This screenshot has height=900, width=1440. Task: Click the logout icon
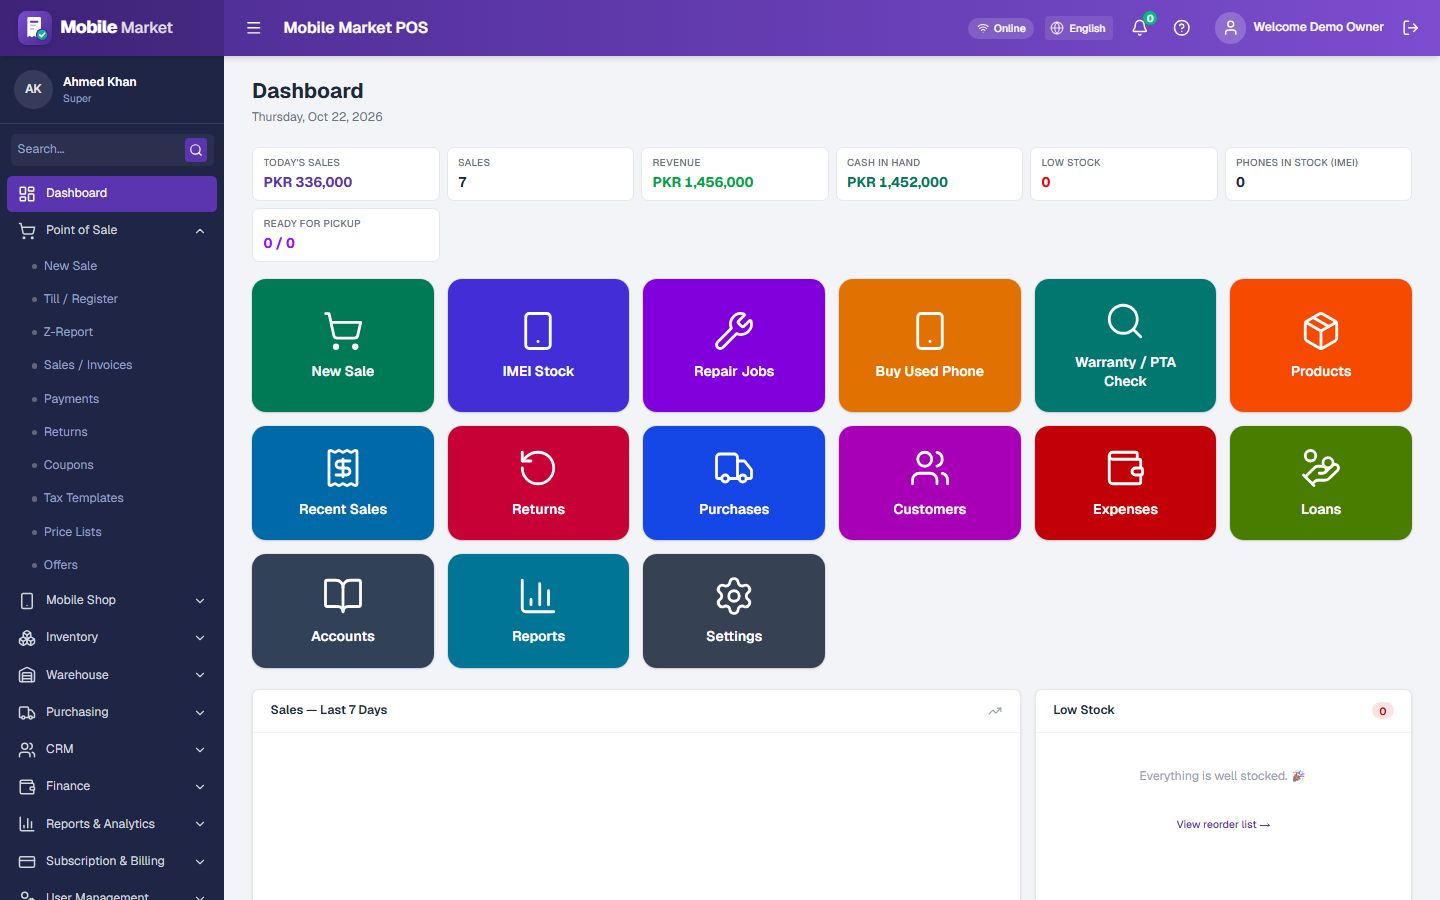[1411, 28]
